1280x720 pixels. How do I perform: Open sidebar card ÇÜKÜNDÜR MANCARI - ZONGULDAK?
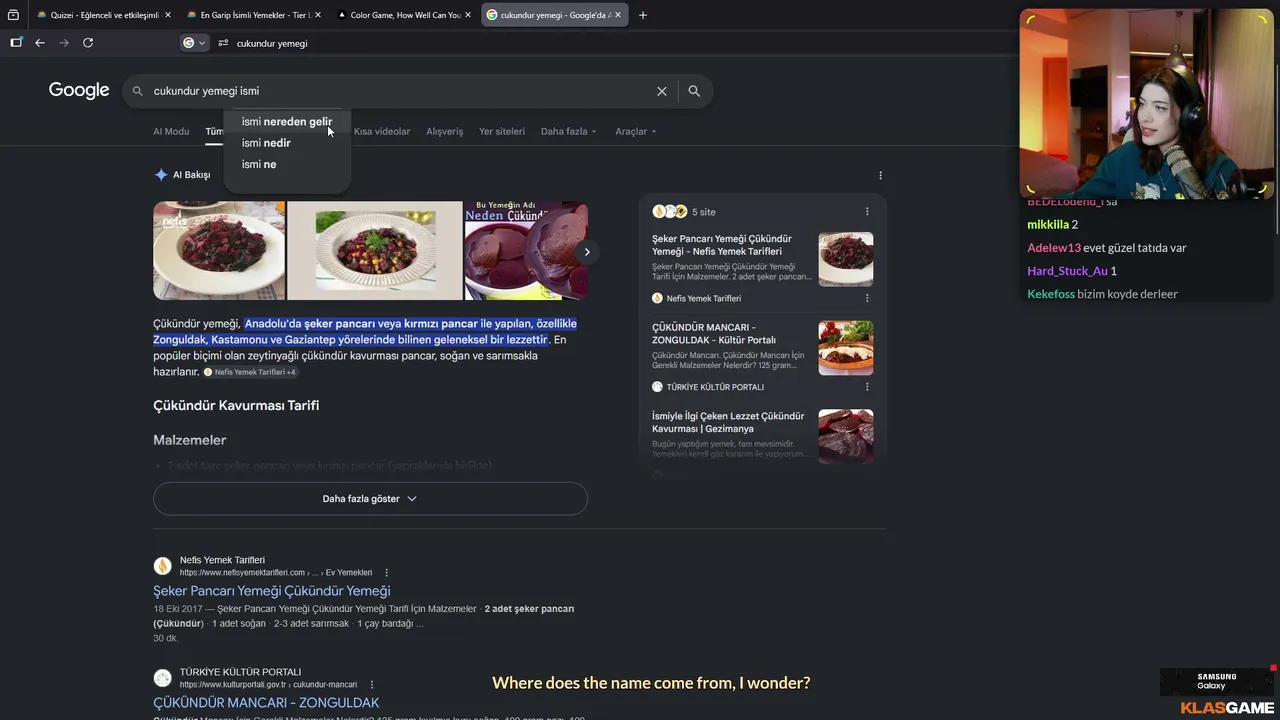click(732, 334)
